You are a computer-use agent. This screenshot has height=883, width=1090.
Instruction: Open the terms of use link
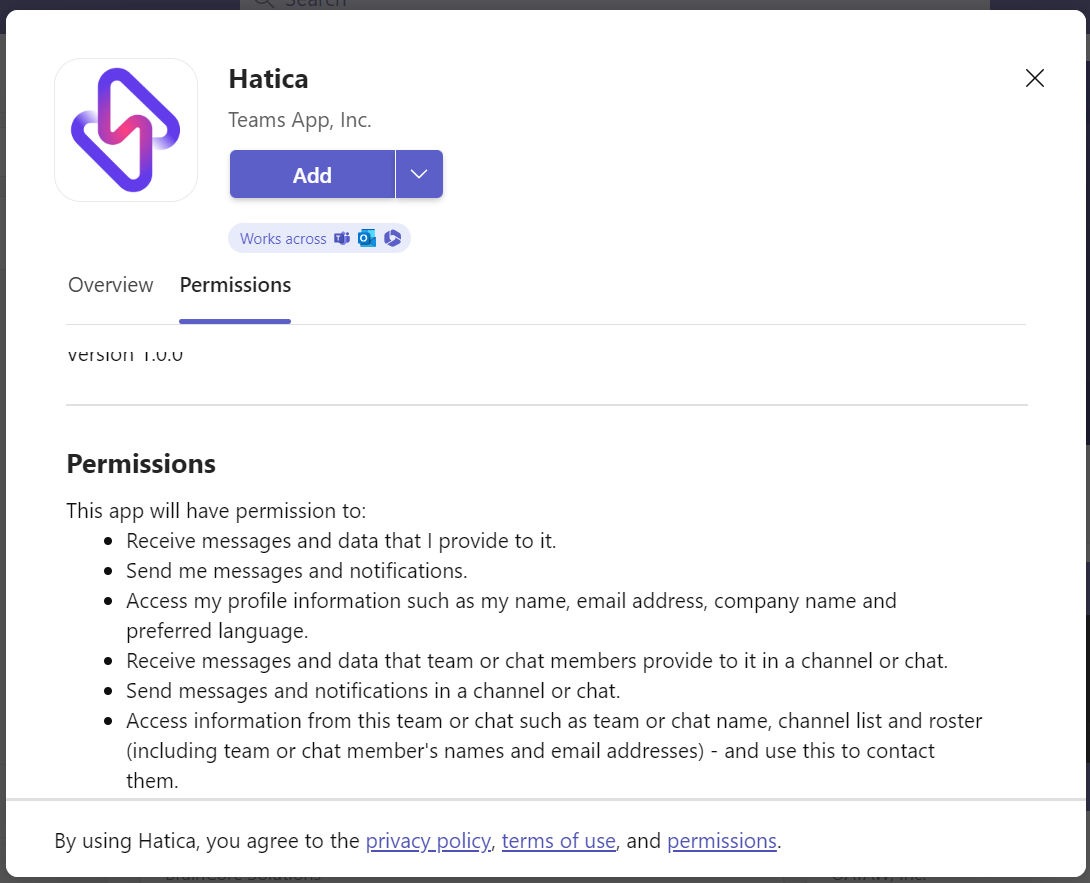pyautogui.click(x=559, y=841)
